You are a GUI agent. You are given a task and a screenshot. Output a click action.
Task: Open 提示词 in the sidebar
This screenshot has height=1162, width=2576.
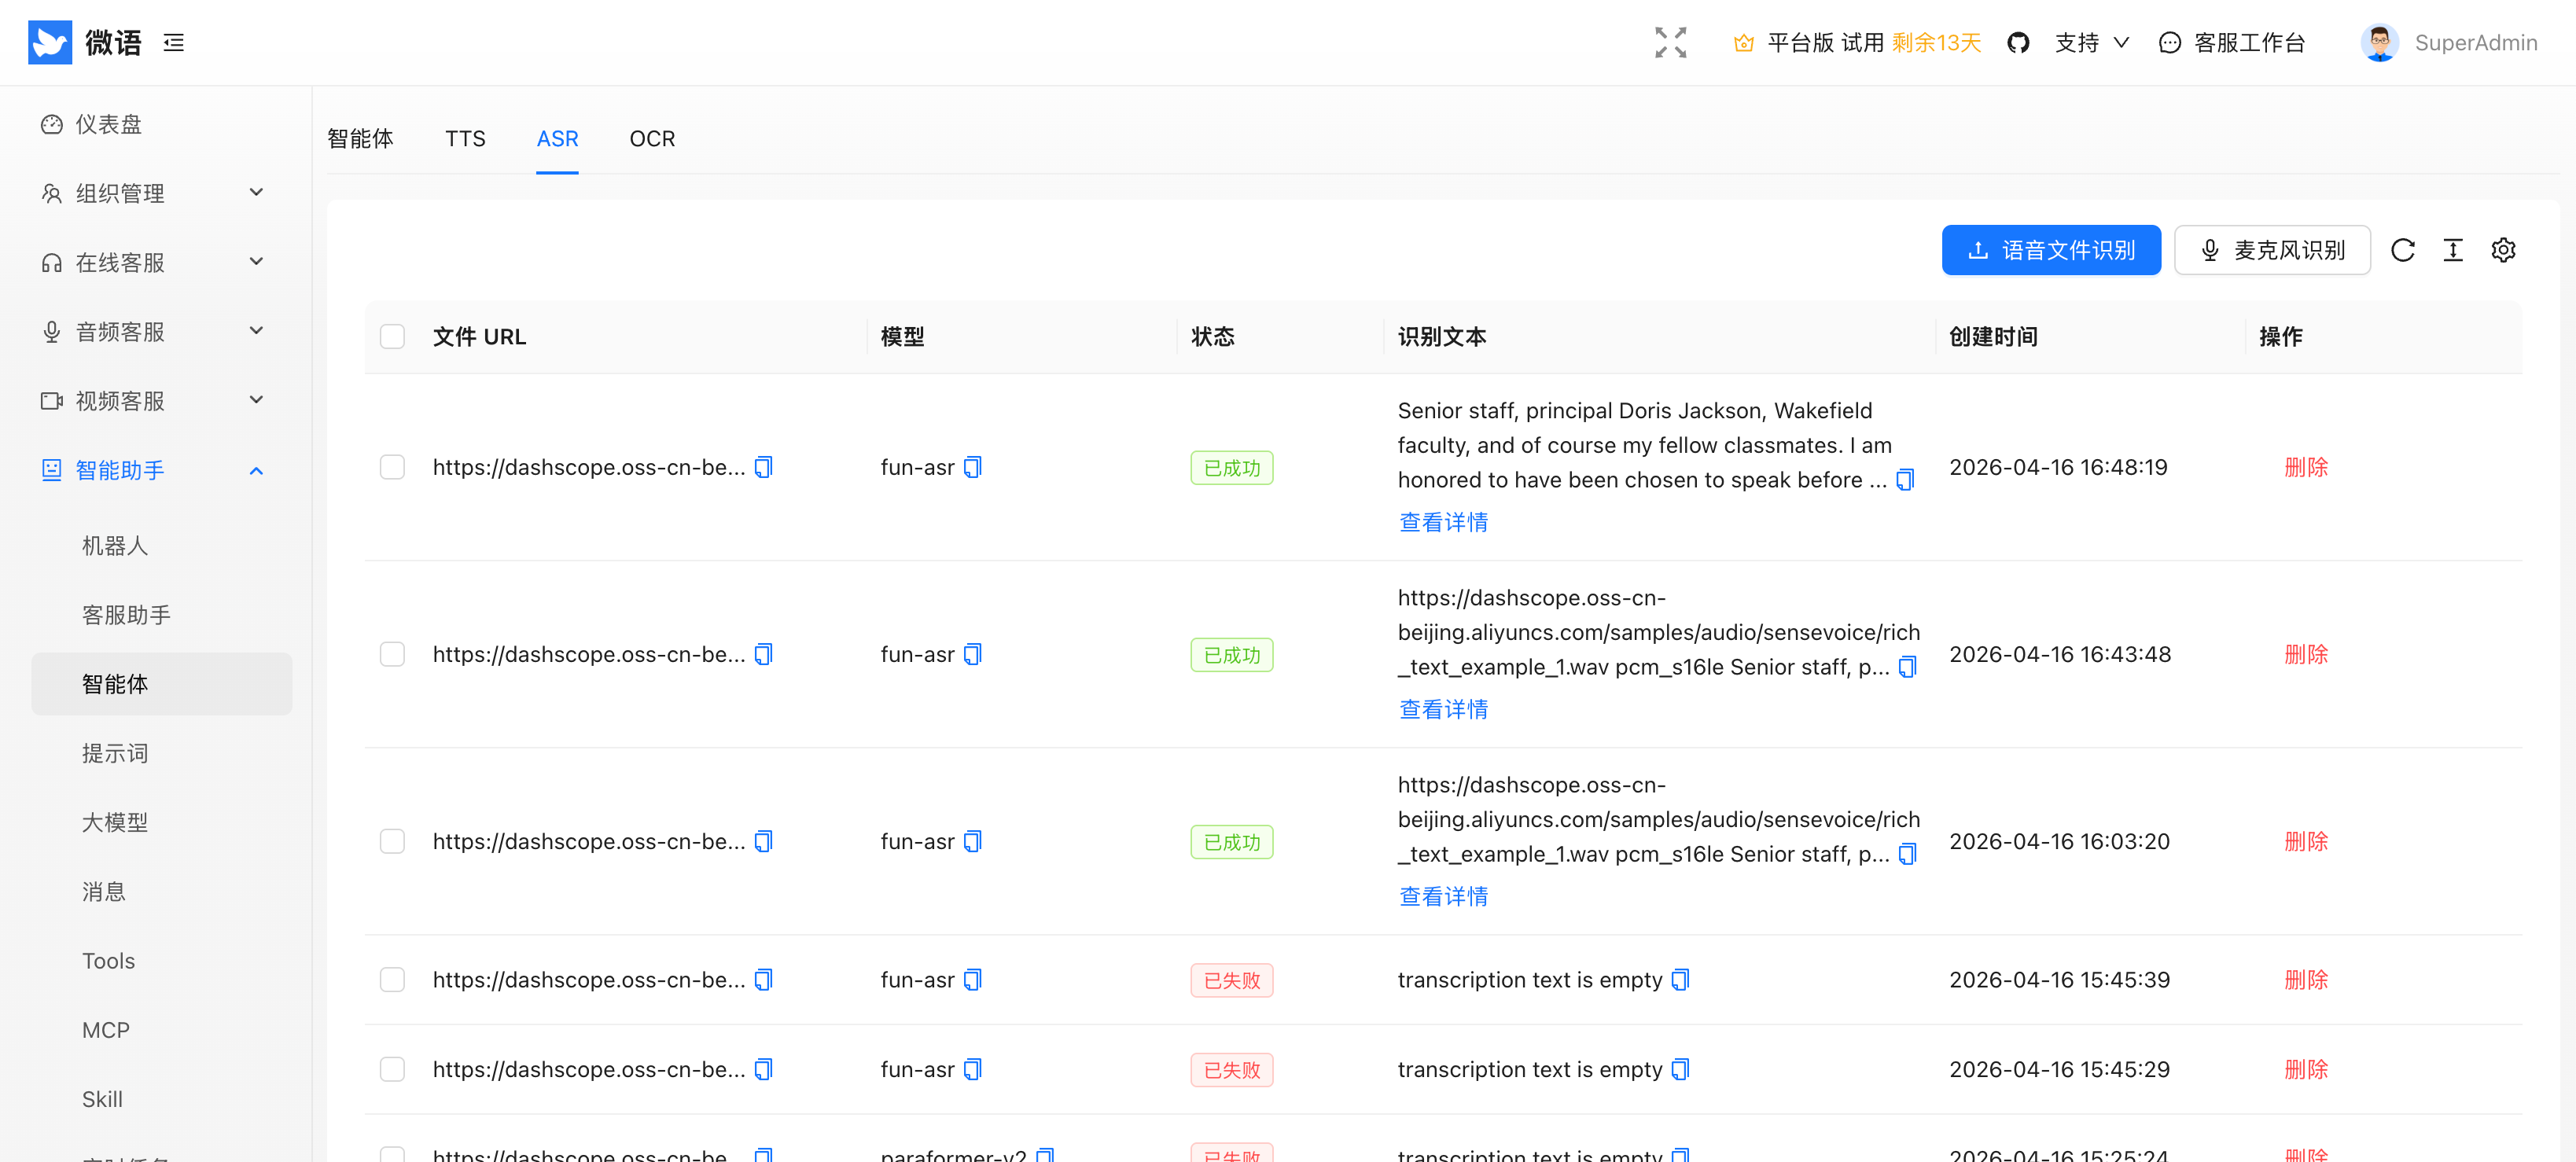(161, 753)
